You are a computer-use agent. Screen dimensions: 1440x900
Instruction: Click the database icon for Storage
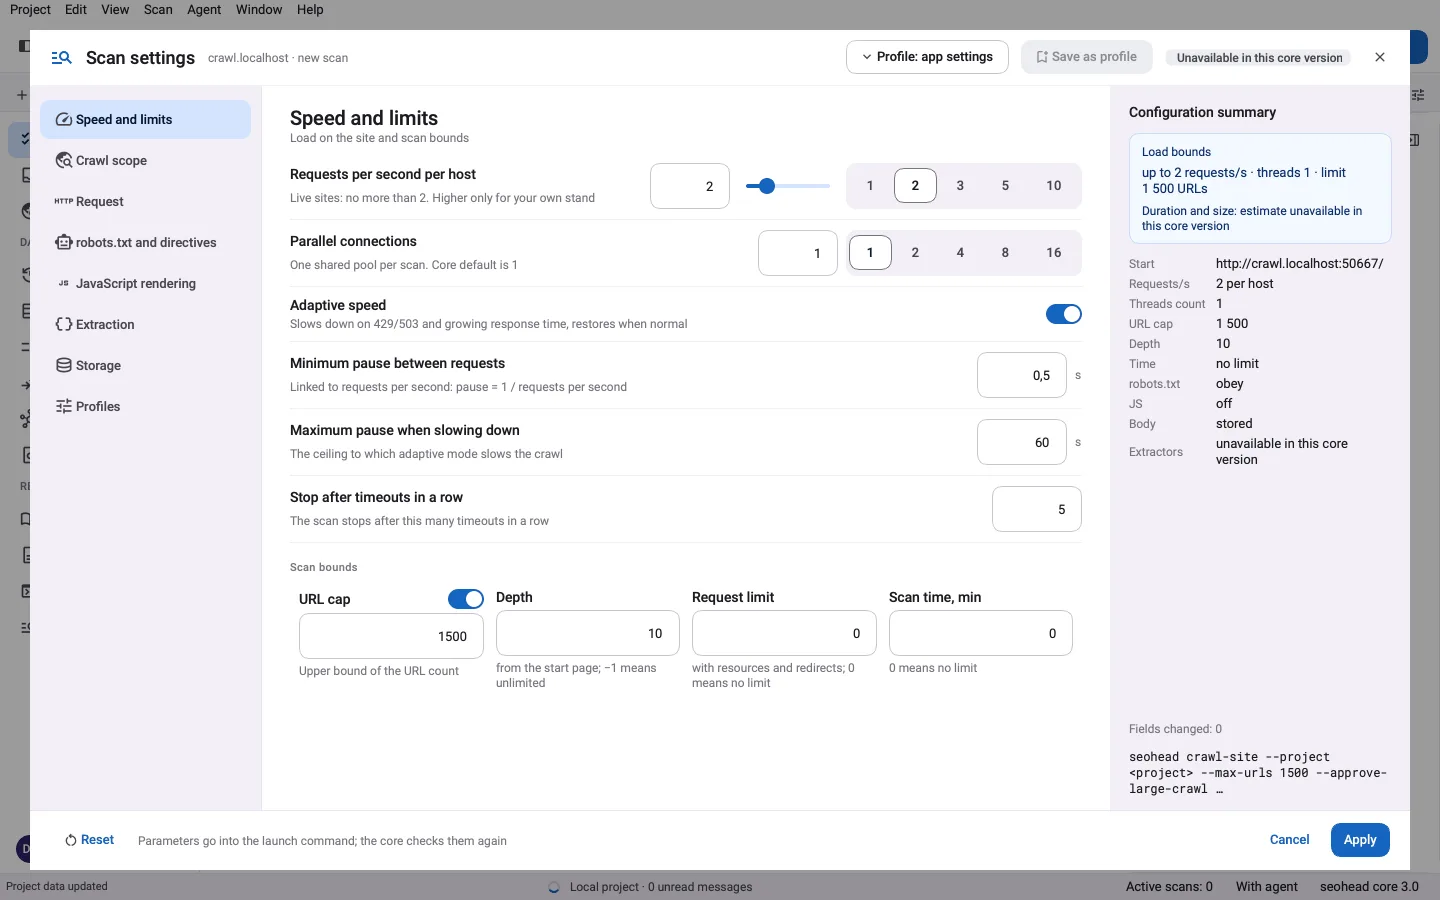(x=64, y=366)
